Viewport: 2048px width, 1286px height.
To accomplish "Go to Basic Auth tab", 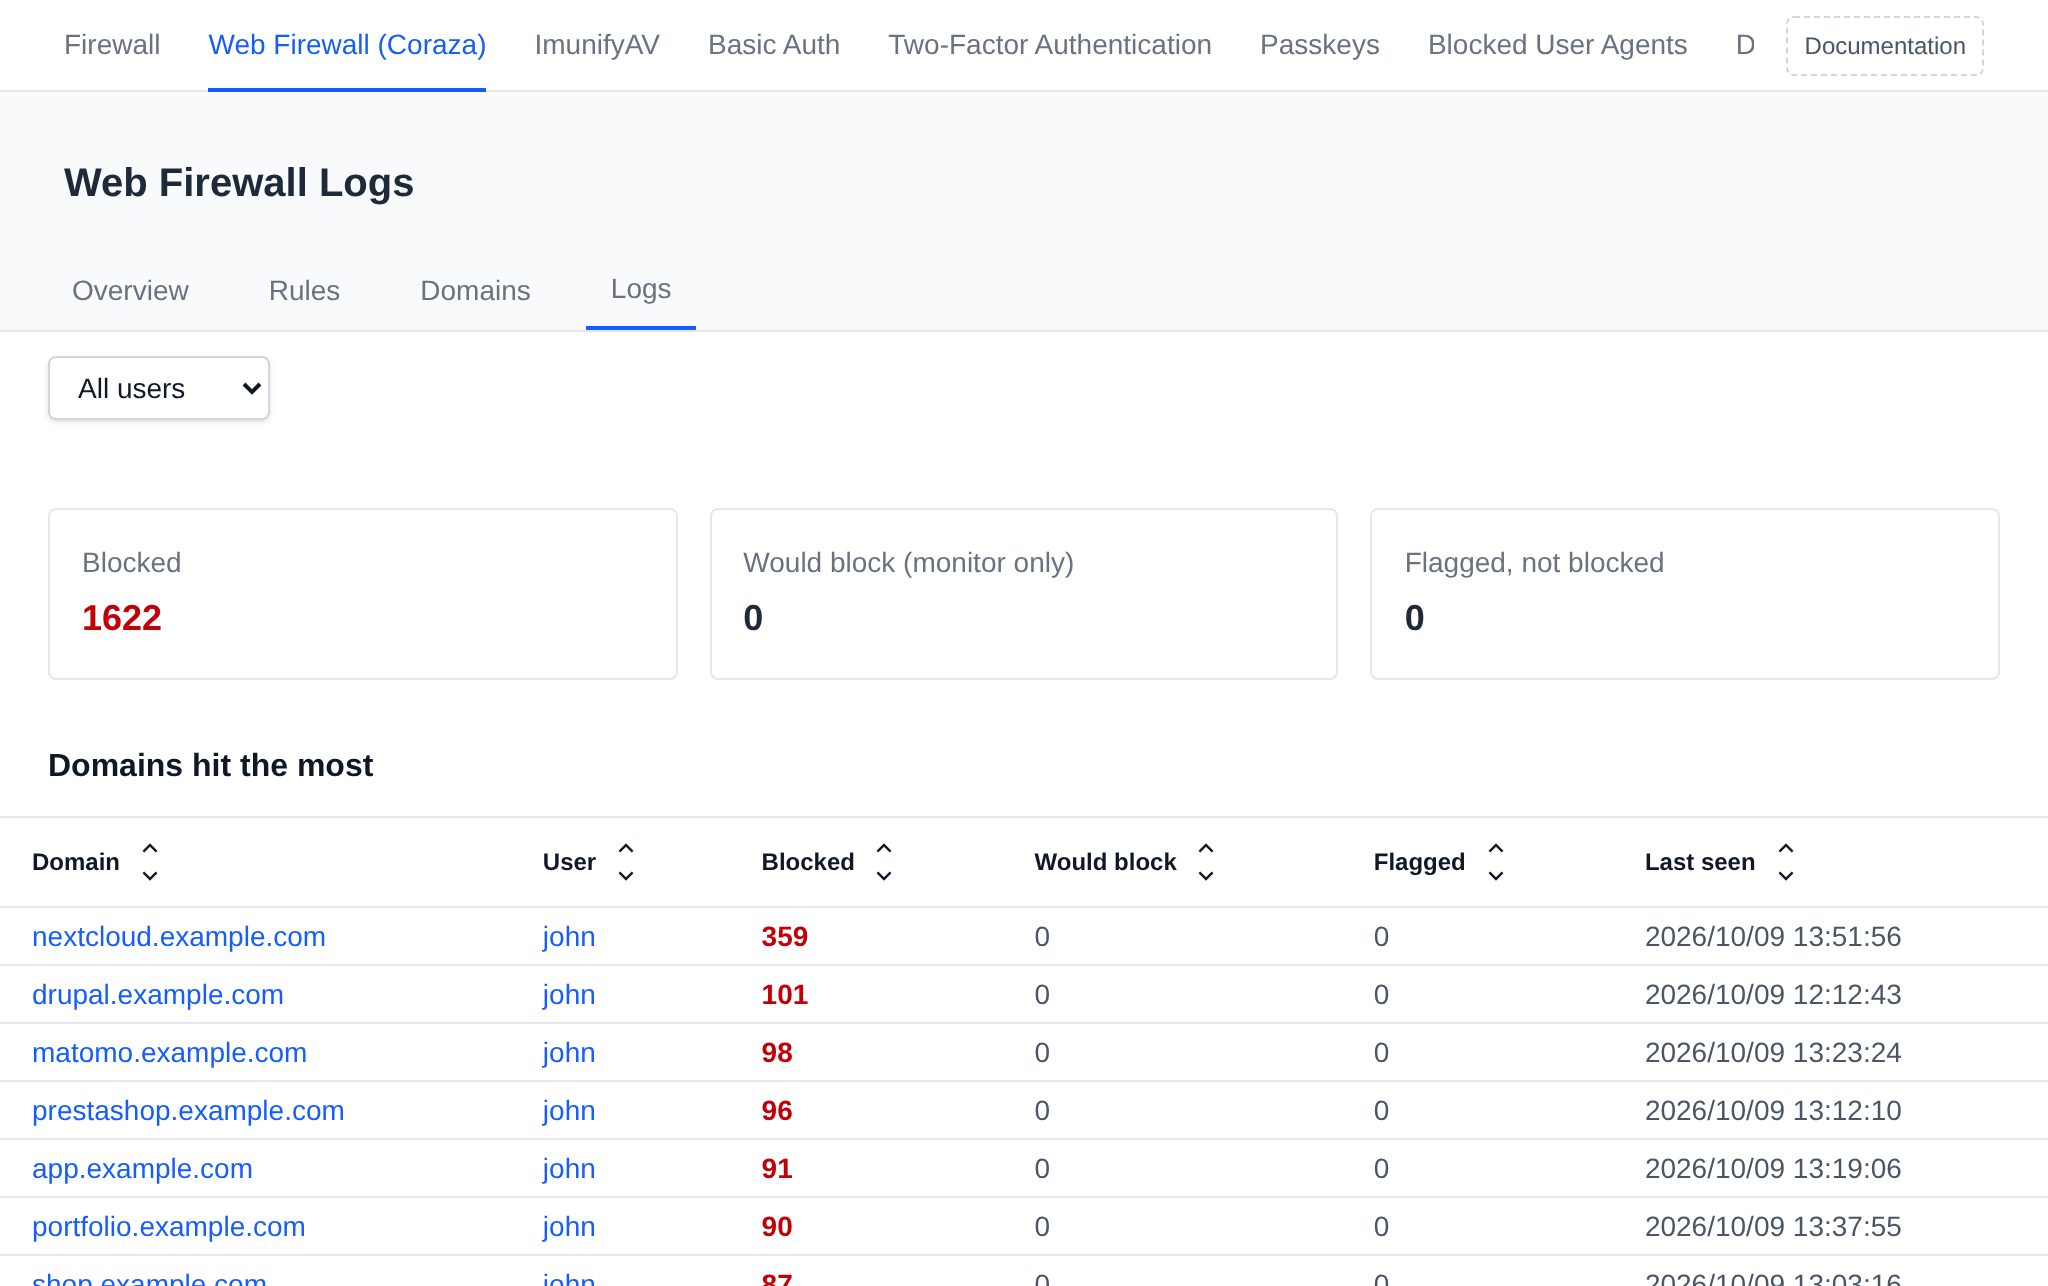I will [x=774, y=45].
